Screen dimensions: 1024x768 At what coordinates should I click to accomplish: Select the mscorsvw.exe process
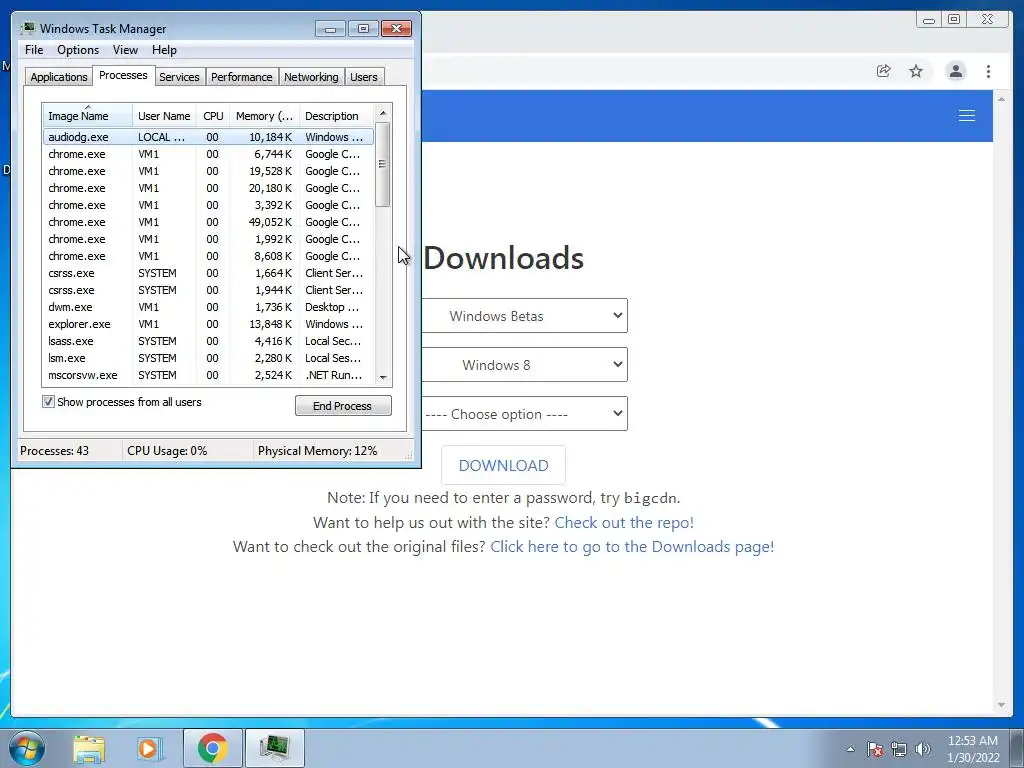pos(208,375)
